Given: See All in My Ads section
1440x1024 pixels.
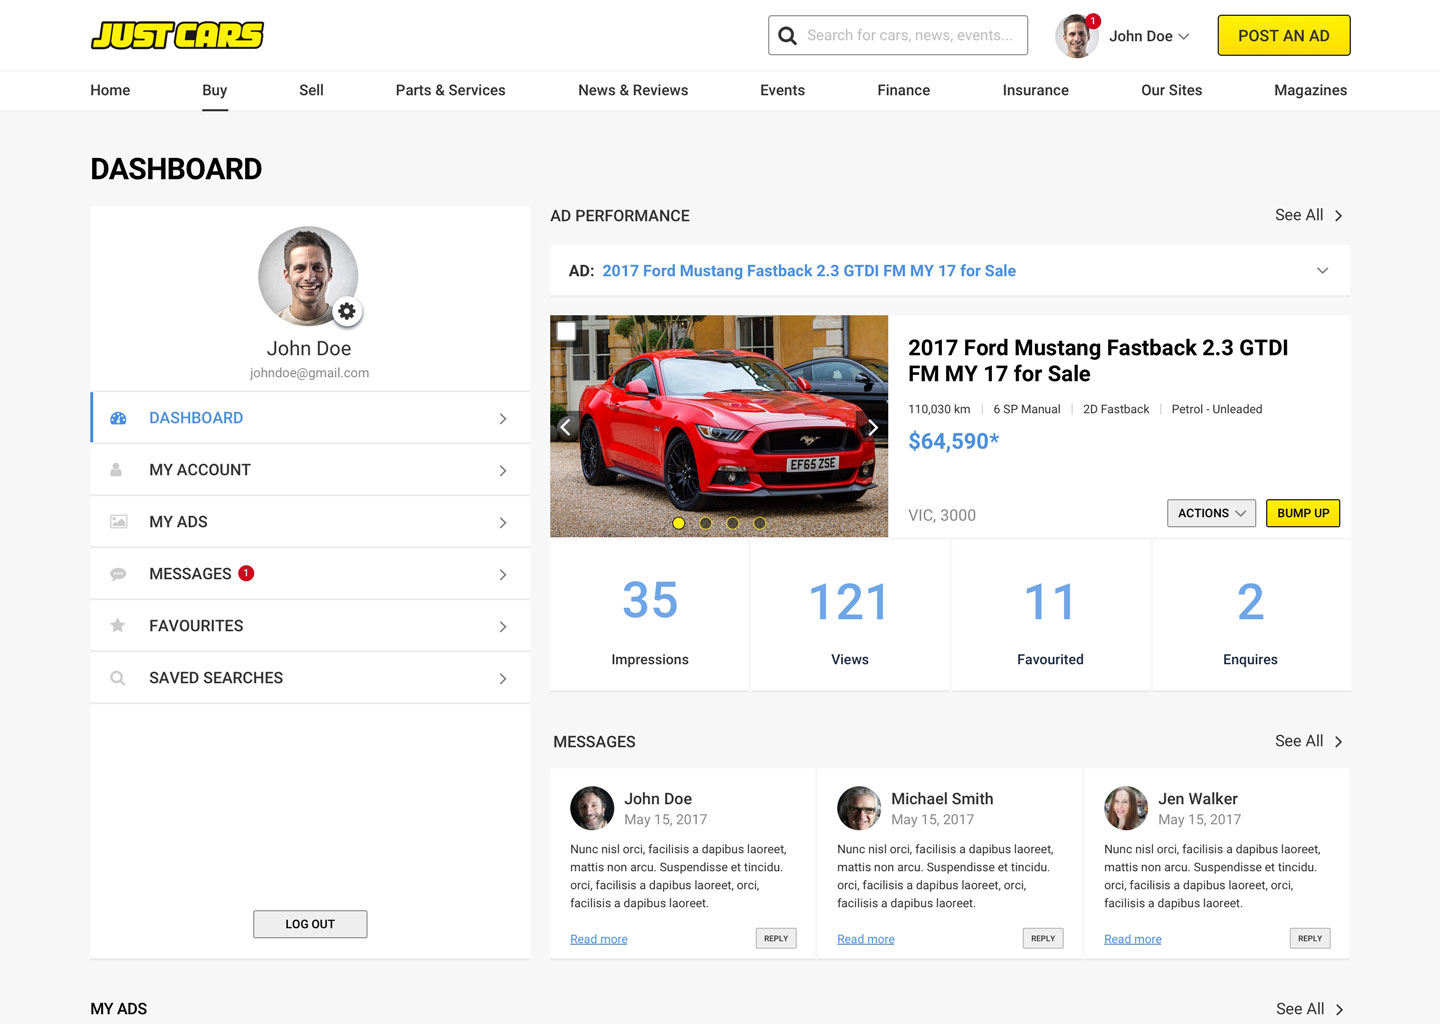Looking at the screenshot, I should pos(1309,1009).
